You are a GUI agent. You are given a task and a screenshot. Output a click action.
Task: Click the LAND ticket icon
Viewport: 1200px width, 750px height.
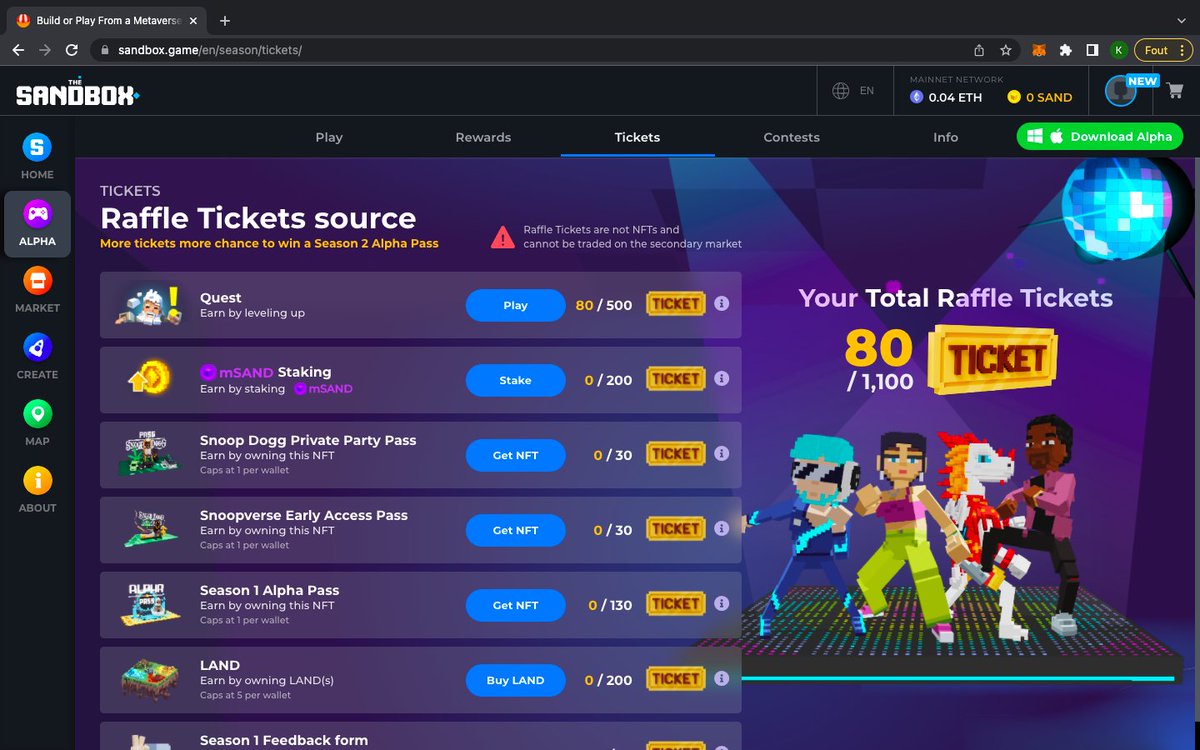point(676,679)
